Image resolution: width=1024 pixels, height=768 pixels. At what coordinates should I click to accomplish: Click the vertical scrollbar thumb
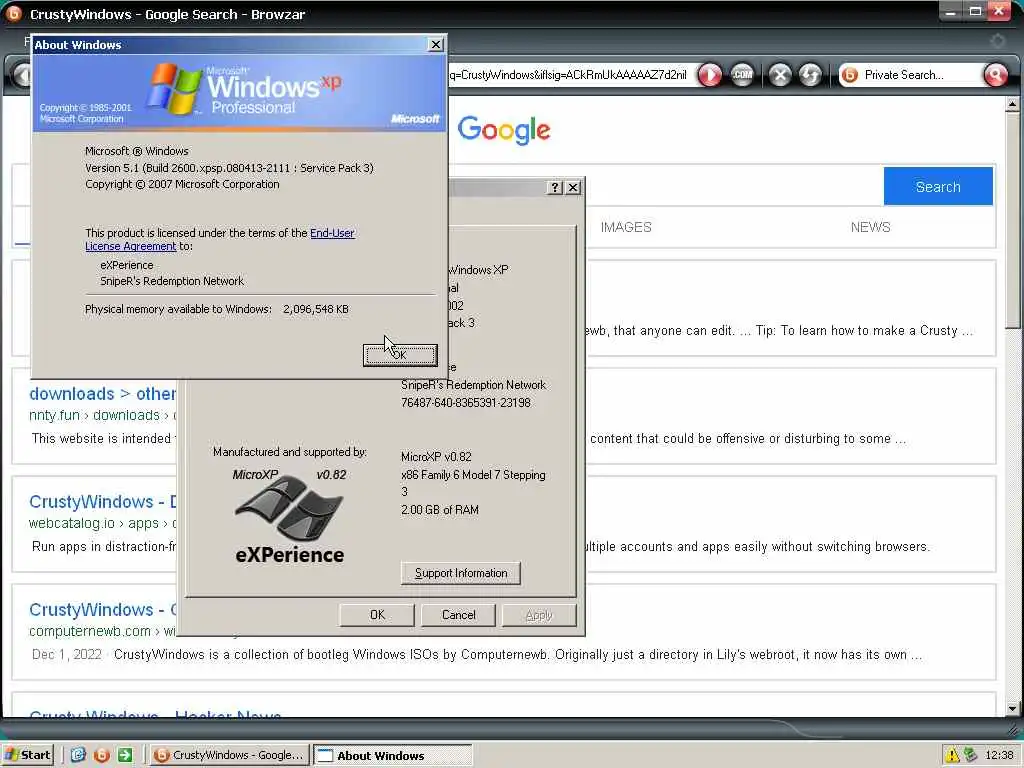tap(1012, 219)
